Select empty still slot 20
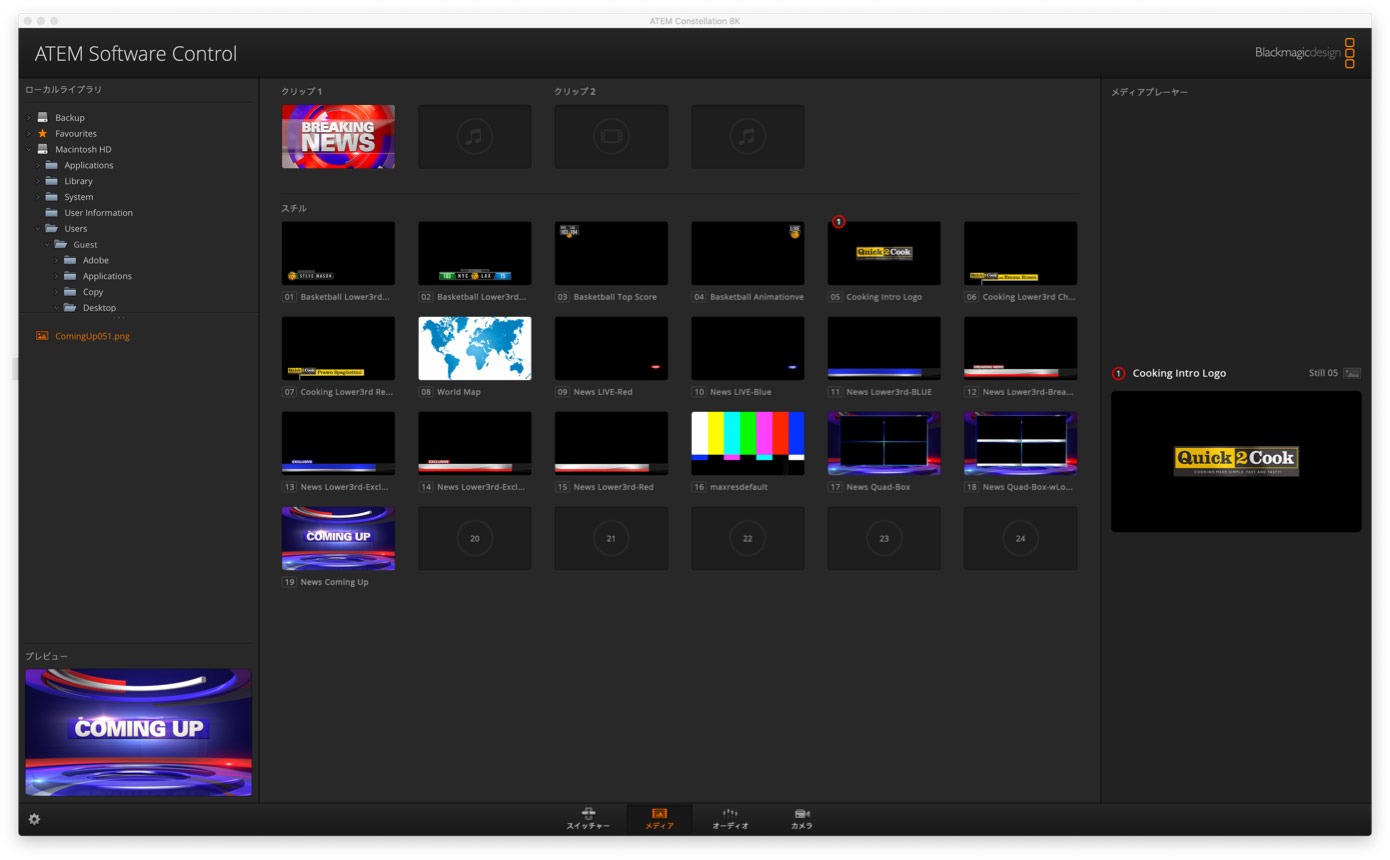Image resolution: width=1390 pixels, height=860 pixels. 474,538
